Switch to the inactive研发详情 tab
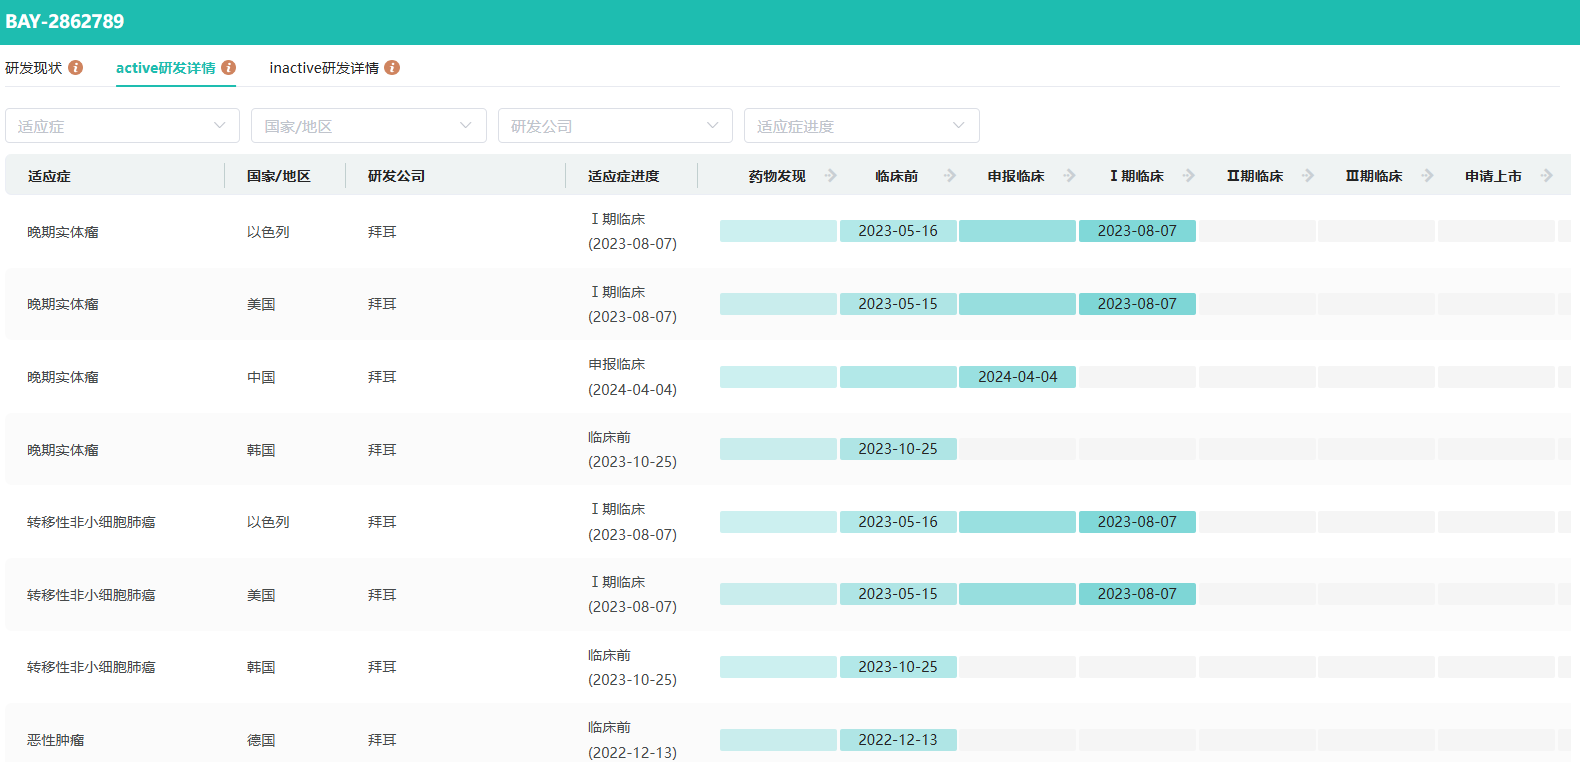1580x762 pixels. 324,68
